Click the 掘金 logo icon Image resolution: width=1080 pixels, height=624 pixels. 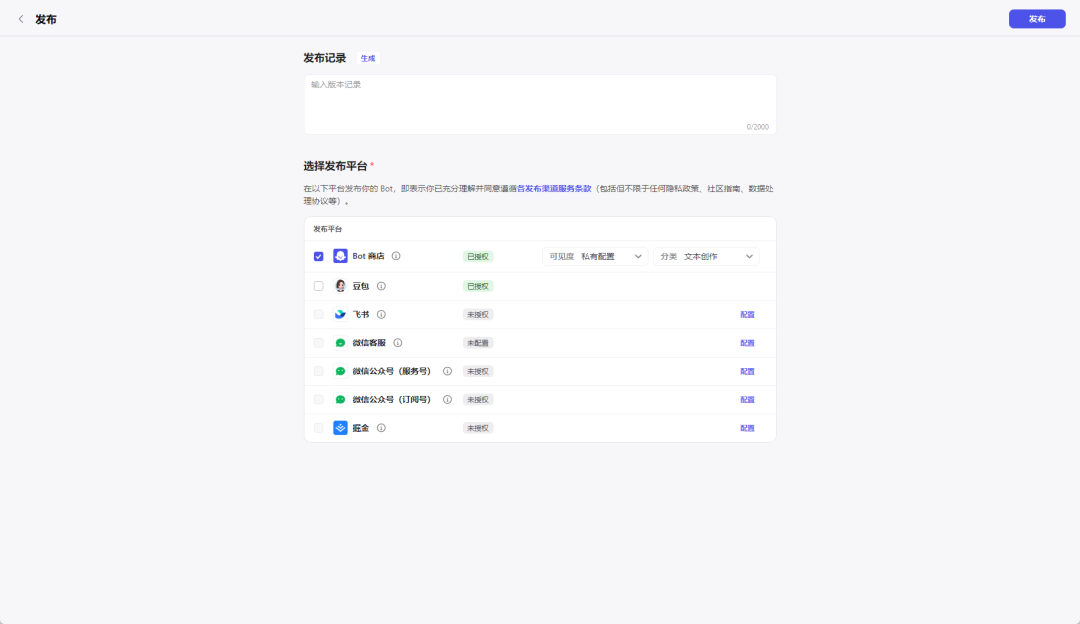pyautogui.click(x=340, y=428)
